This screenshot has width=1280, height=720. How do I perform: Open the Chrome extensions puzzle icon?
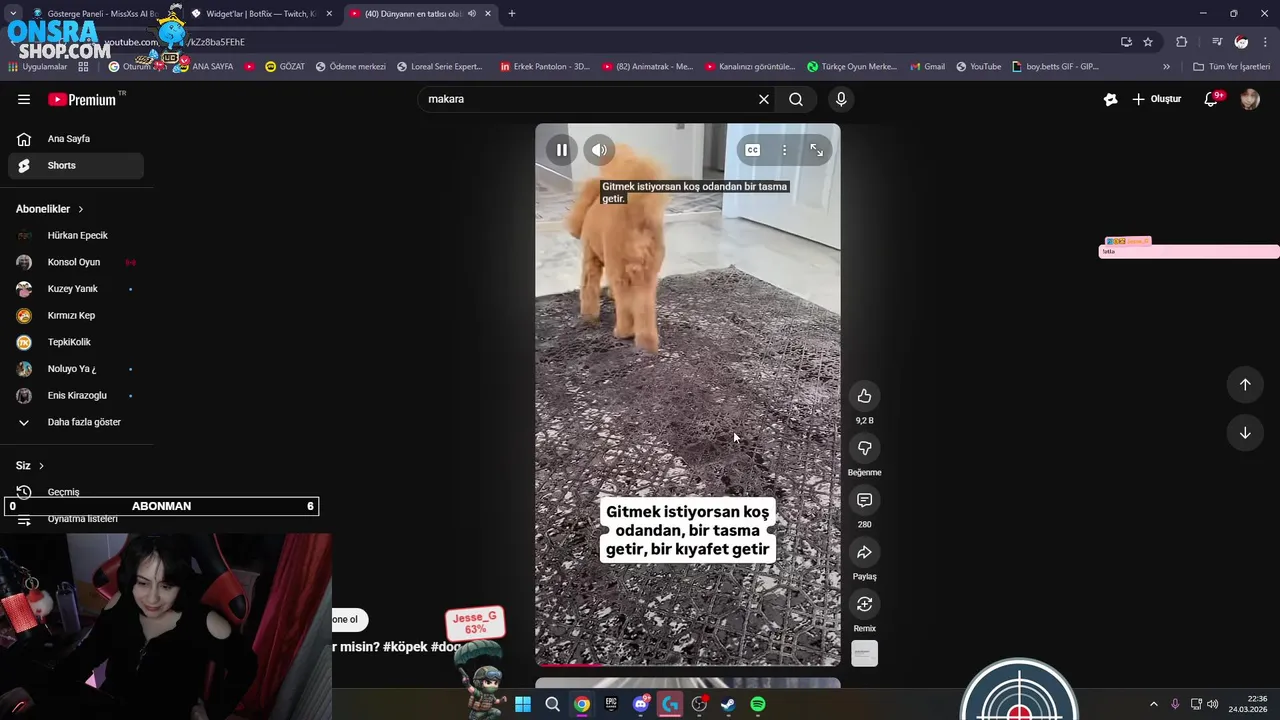pyautogui.click(x=1182, y=42)
